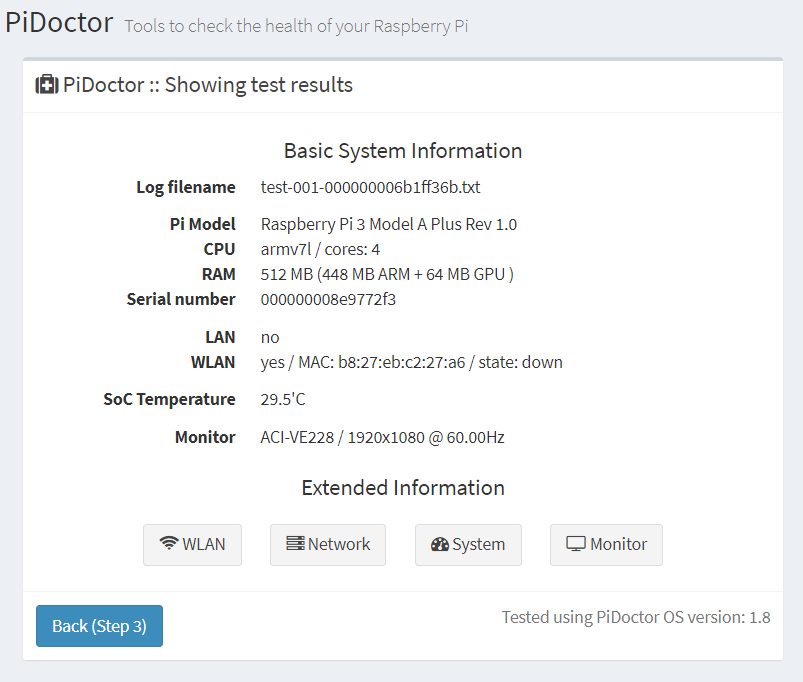Viewport: 803px width, 682px height.
Task: Open the WLAN extended information
Action: [x=192, y=544]
